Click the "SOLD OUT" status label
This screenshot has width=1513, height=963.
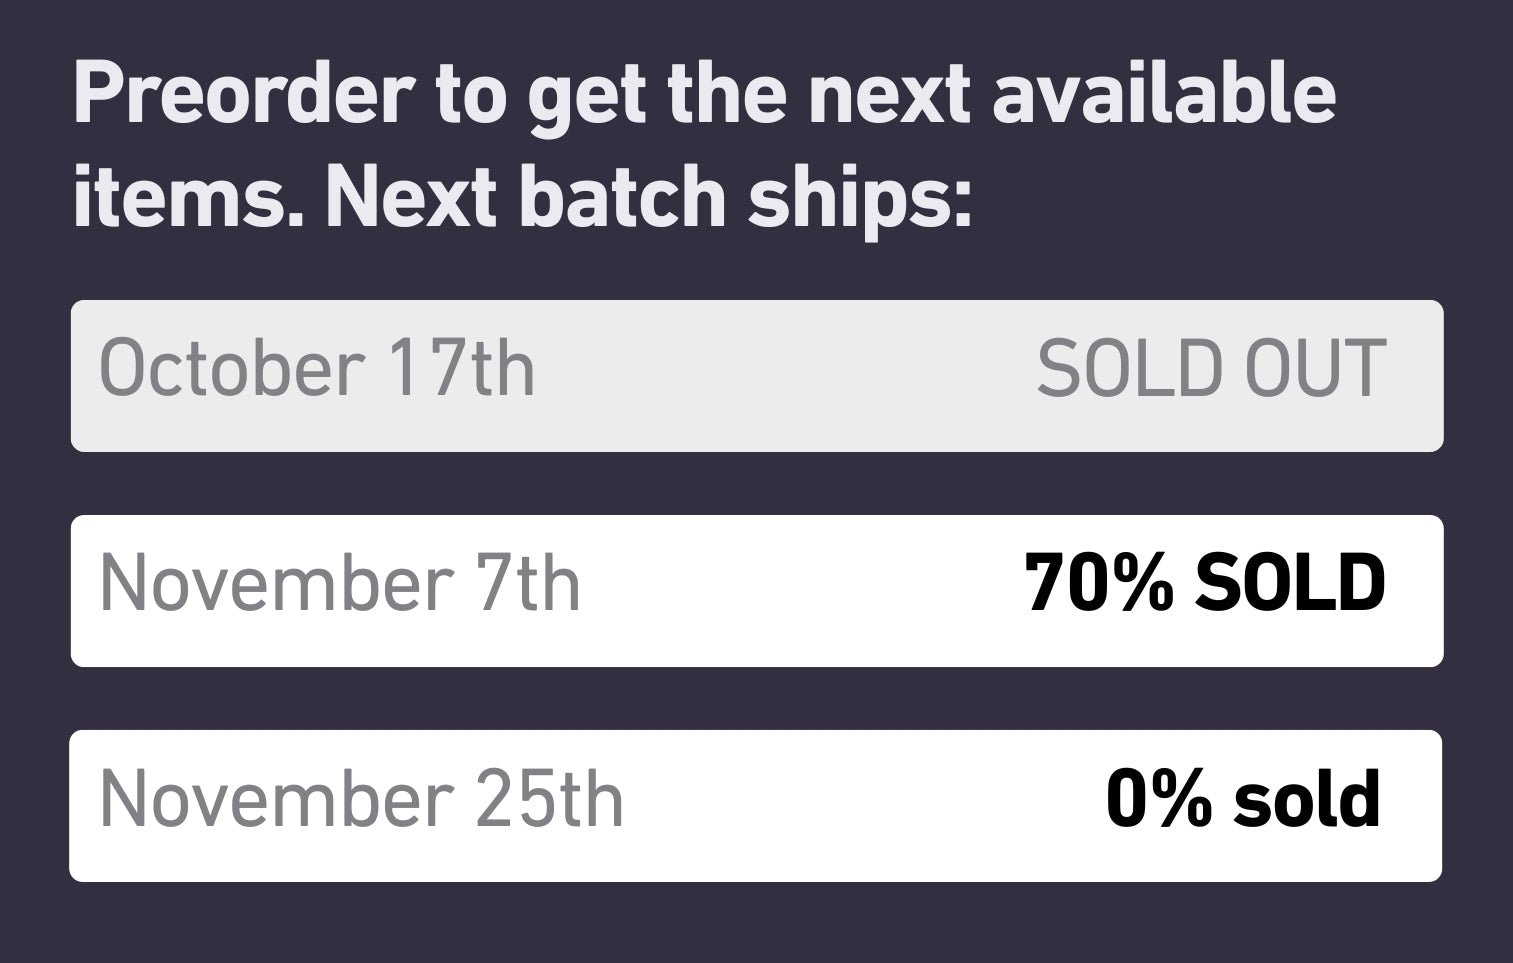point(1211,369)
